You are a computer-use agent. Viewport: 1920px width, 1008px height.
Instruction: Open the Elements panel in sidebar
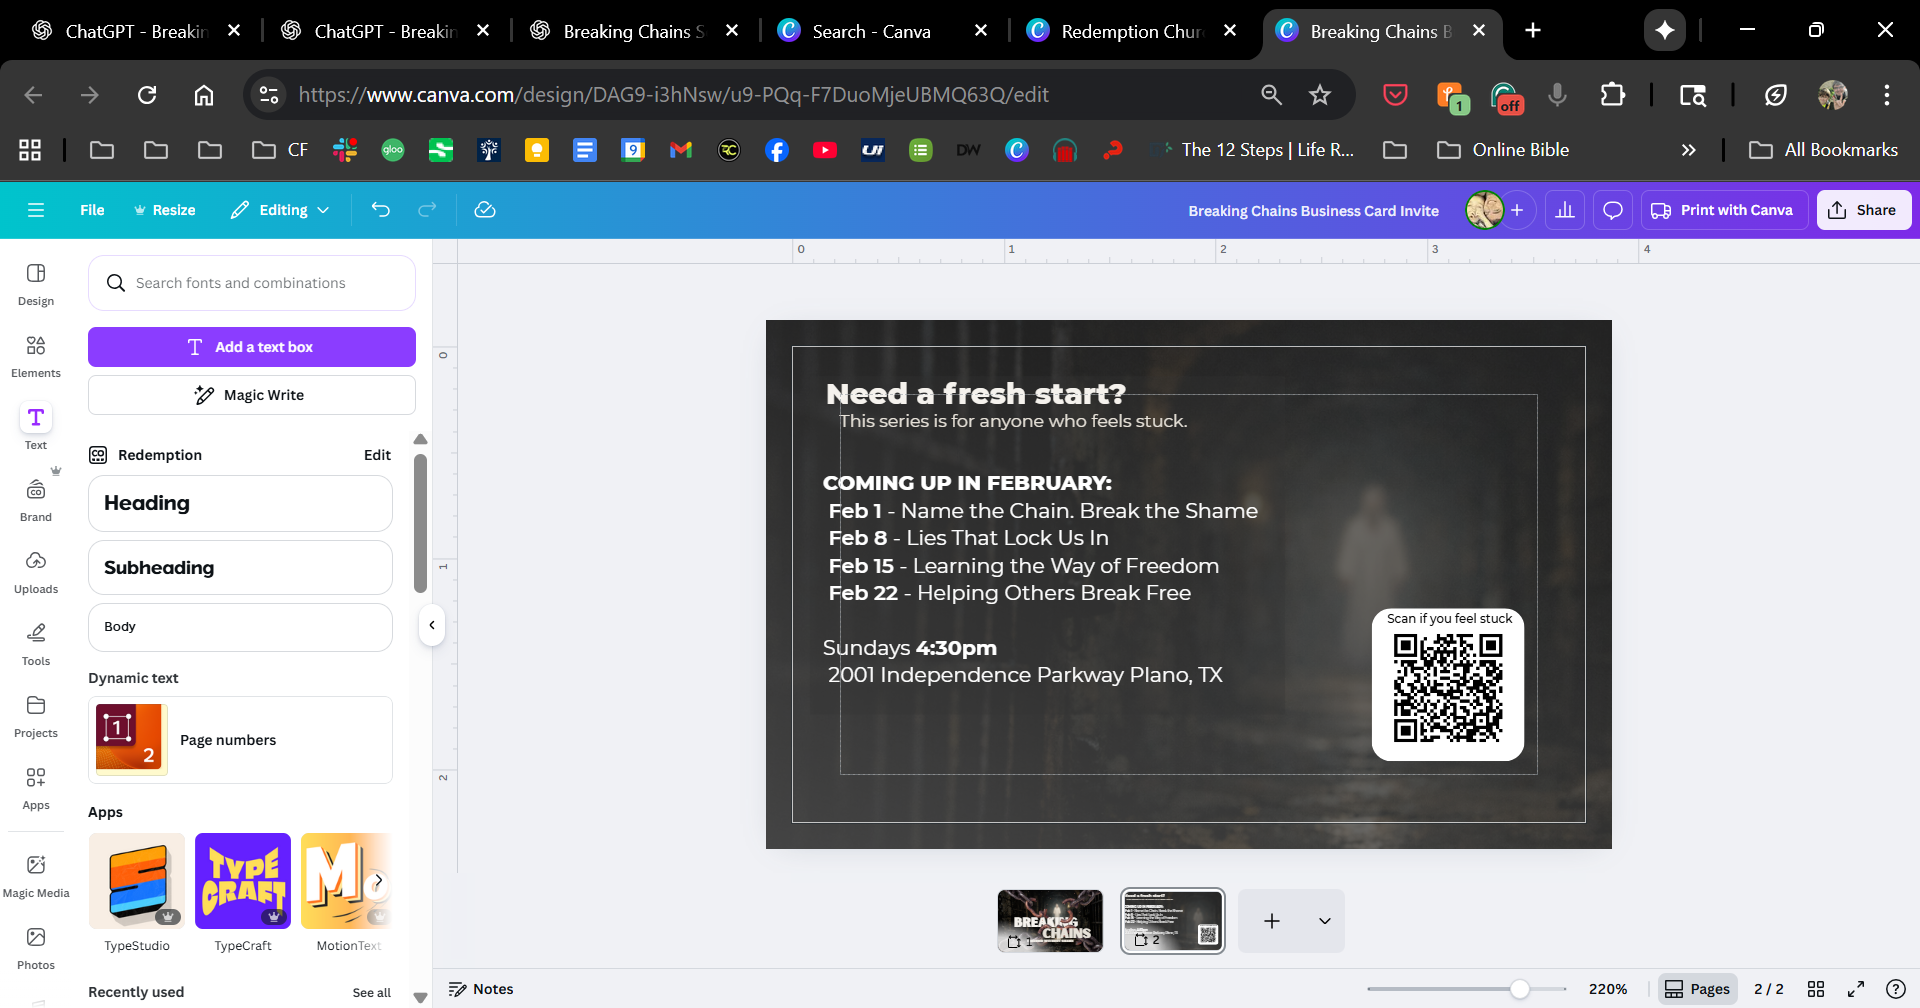tap(36, 355)
